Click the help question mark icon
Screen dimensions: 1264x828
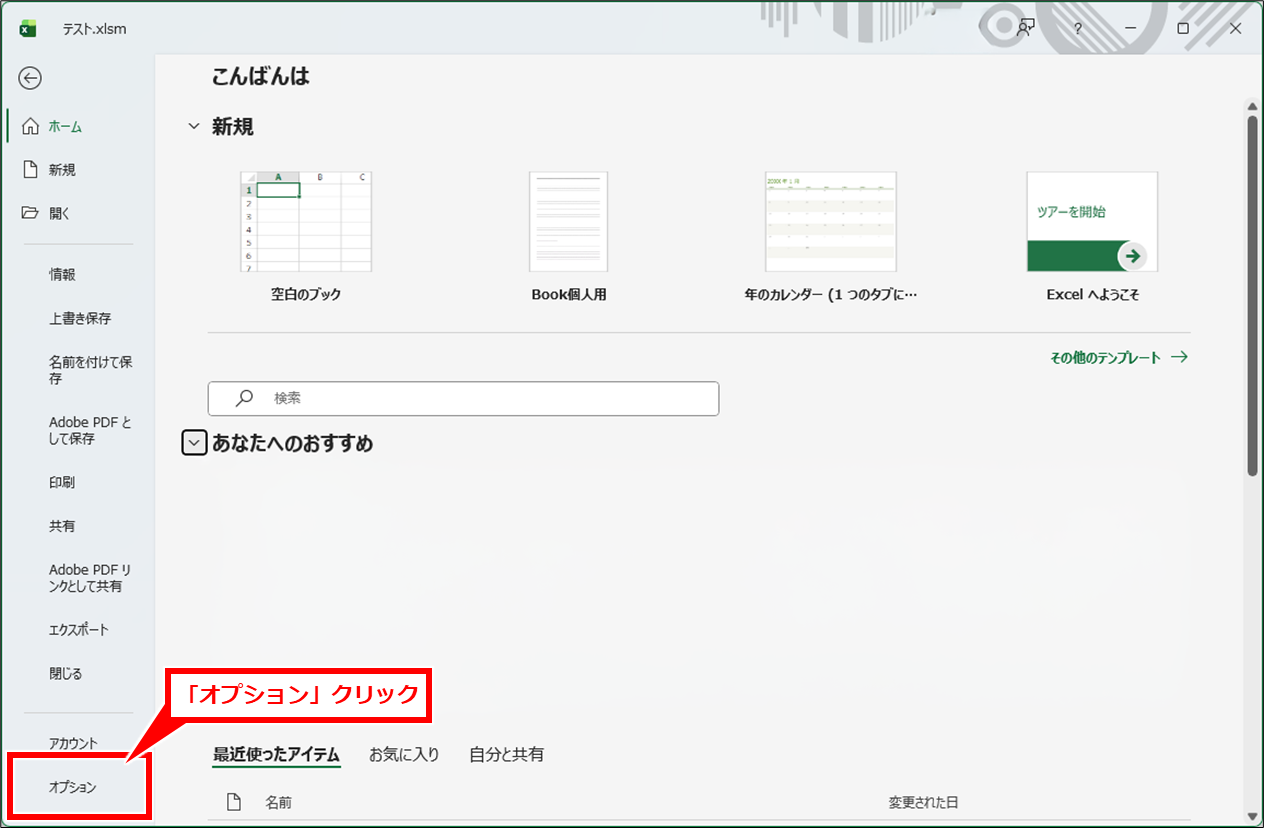pos(1078,29)
